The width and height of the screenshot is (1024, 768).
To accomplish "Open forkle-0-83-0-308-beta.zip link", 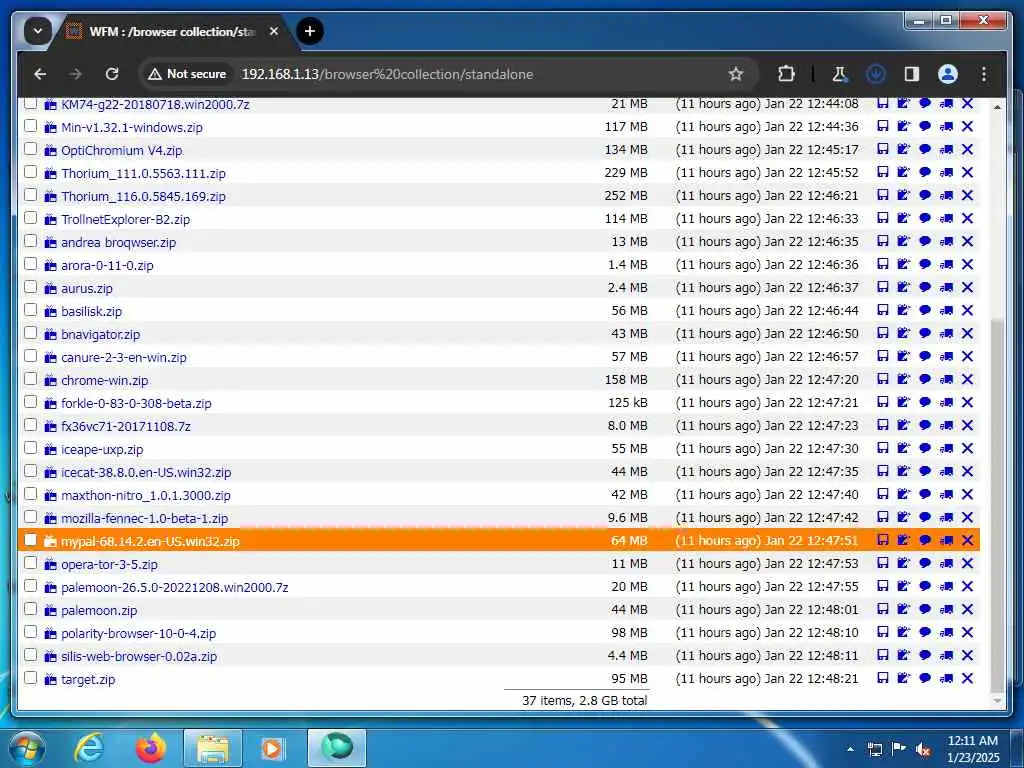I will pos(136,404).
